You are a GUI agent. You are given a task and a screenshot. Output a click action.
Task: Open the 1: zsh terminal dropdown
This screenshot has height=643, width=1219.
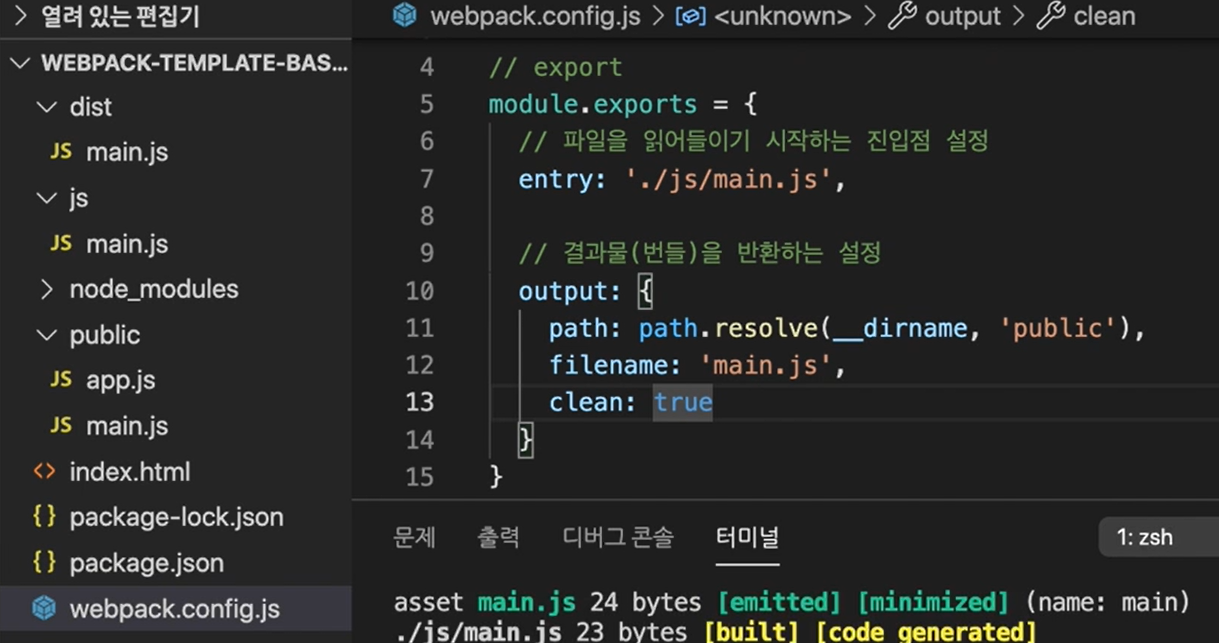coord(1159,537)
